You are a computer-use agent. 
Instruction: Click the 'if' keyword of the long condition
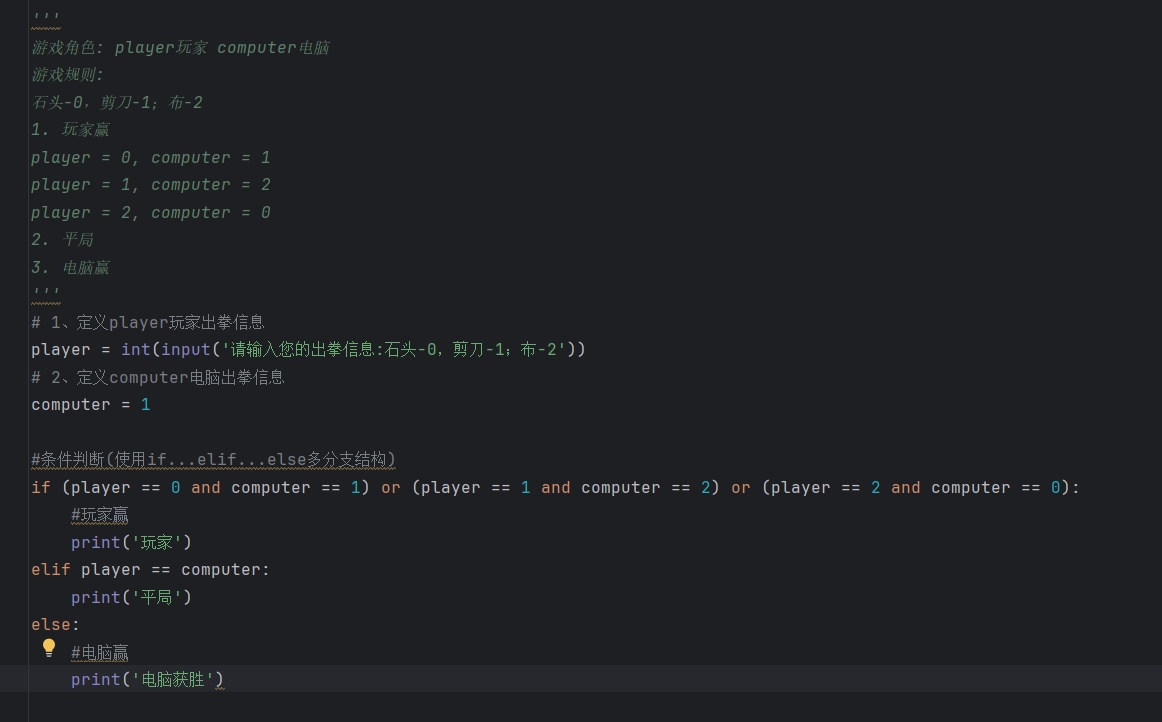coord(41,488)
